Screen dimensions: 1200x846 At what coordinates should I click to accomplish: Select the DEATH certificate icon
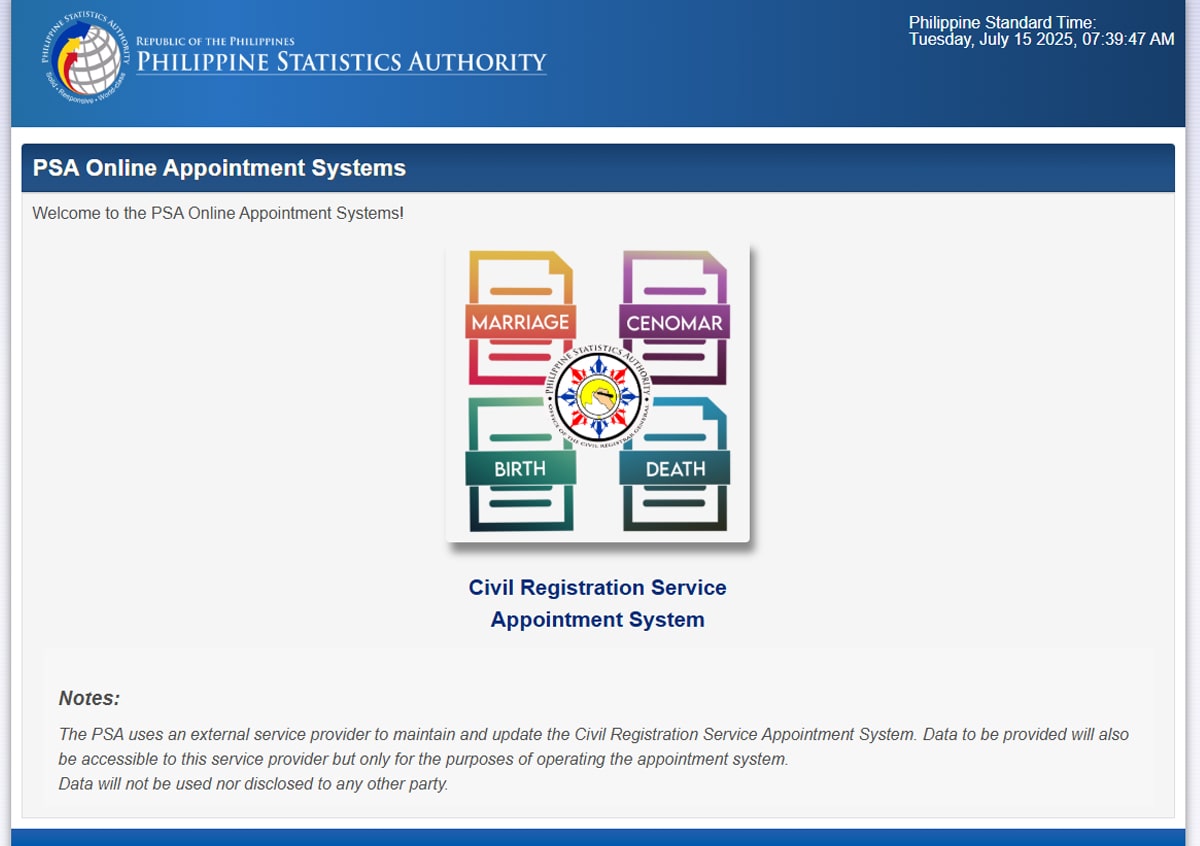point(675,467)
